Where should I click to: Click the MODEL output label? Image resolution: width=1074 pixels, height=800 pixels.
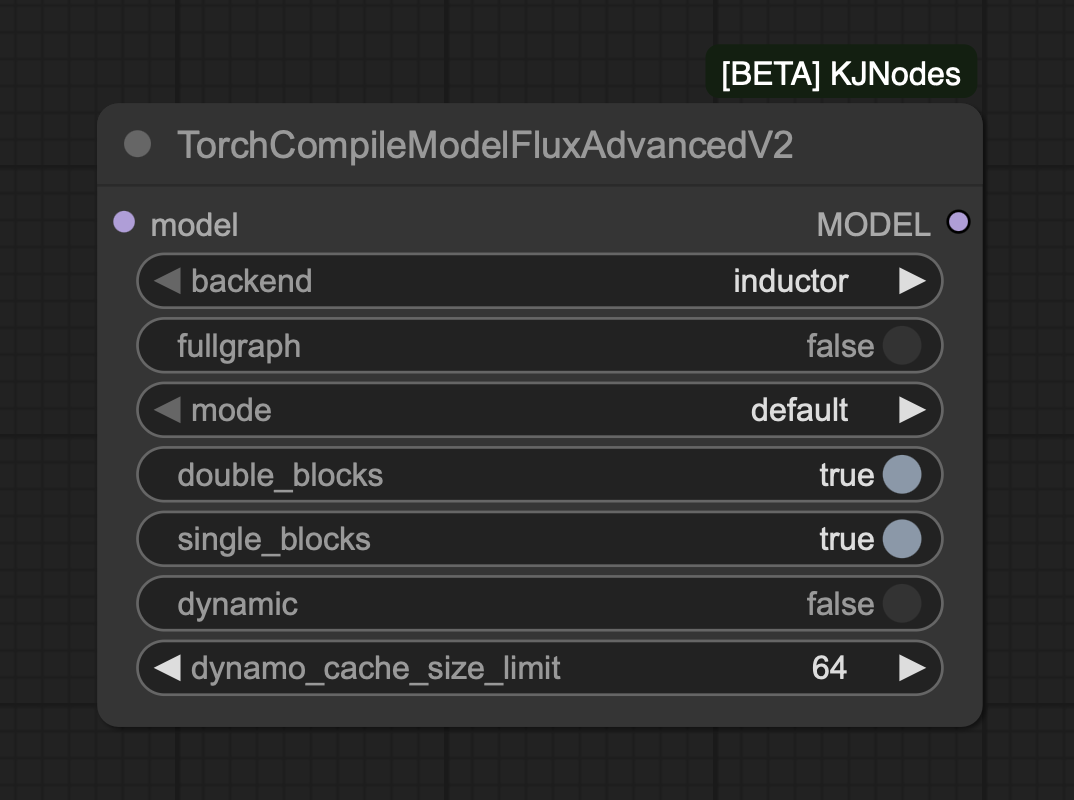pyautogui.click(x=873, y=225)
